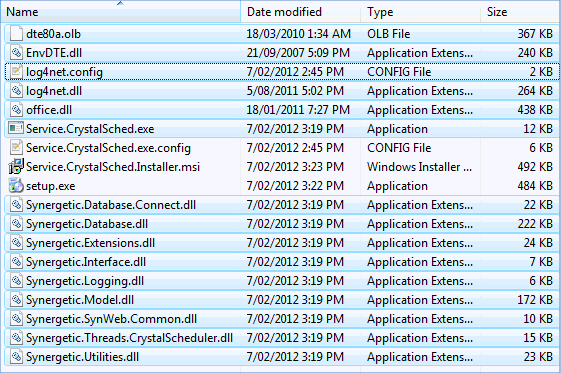561x373 pixels.
Task: Click the 12 KB size cell
Action: (x=538, y=129)
